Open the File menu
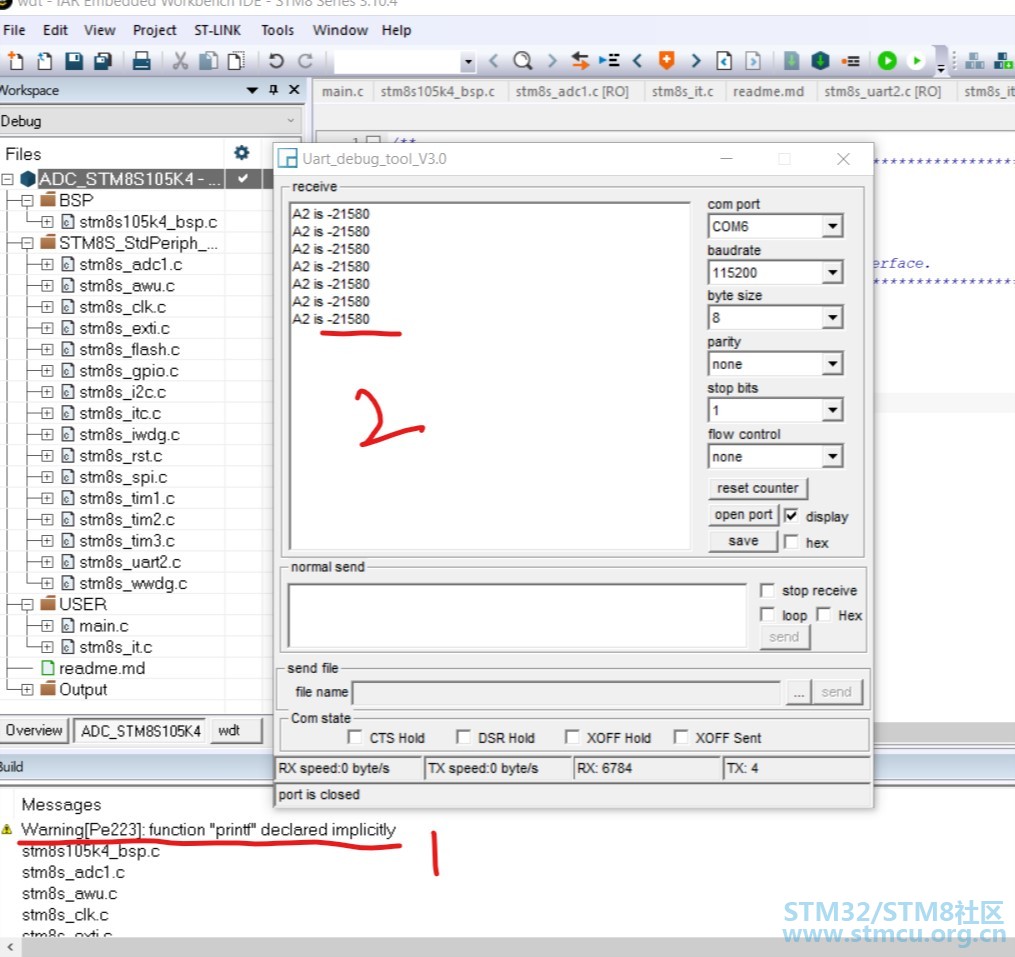The height and width of the screenshot is (957, 1015). coord(14,30)
